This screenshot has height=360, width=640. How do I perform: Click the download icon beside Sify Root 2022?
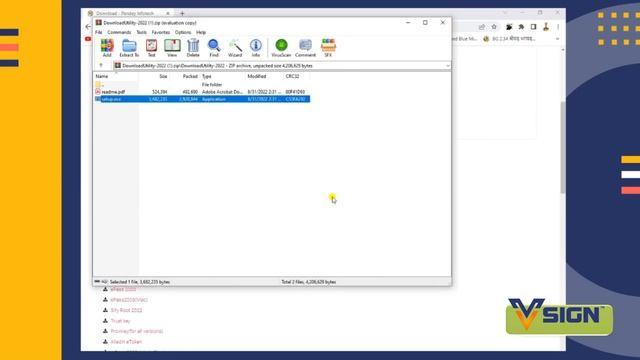(105, 310)
